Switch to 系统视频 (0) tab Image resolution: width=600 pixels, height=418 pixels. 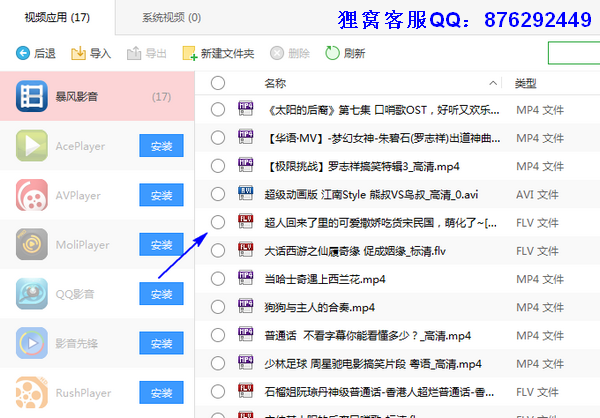171,17
